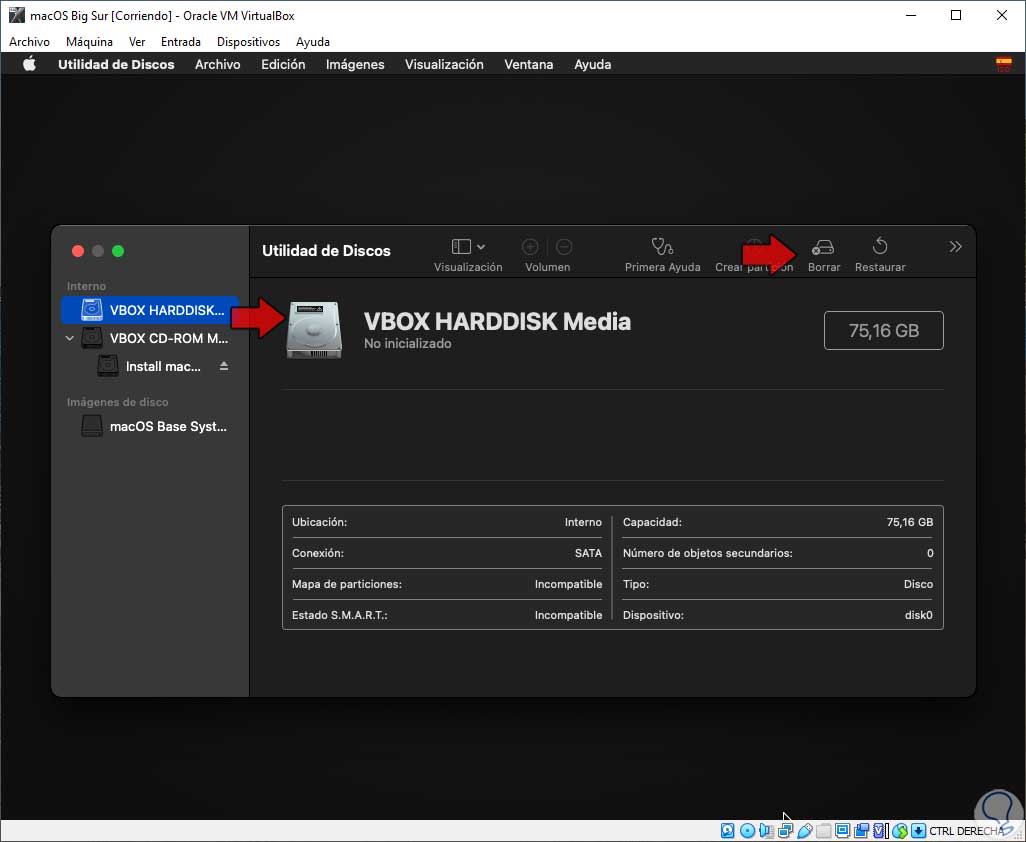
Task: Show more toolbar items via double chevron
Action: [955, 247]
